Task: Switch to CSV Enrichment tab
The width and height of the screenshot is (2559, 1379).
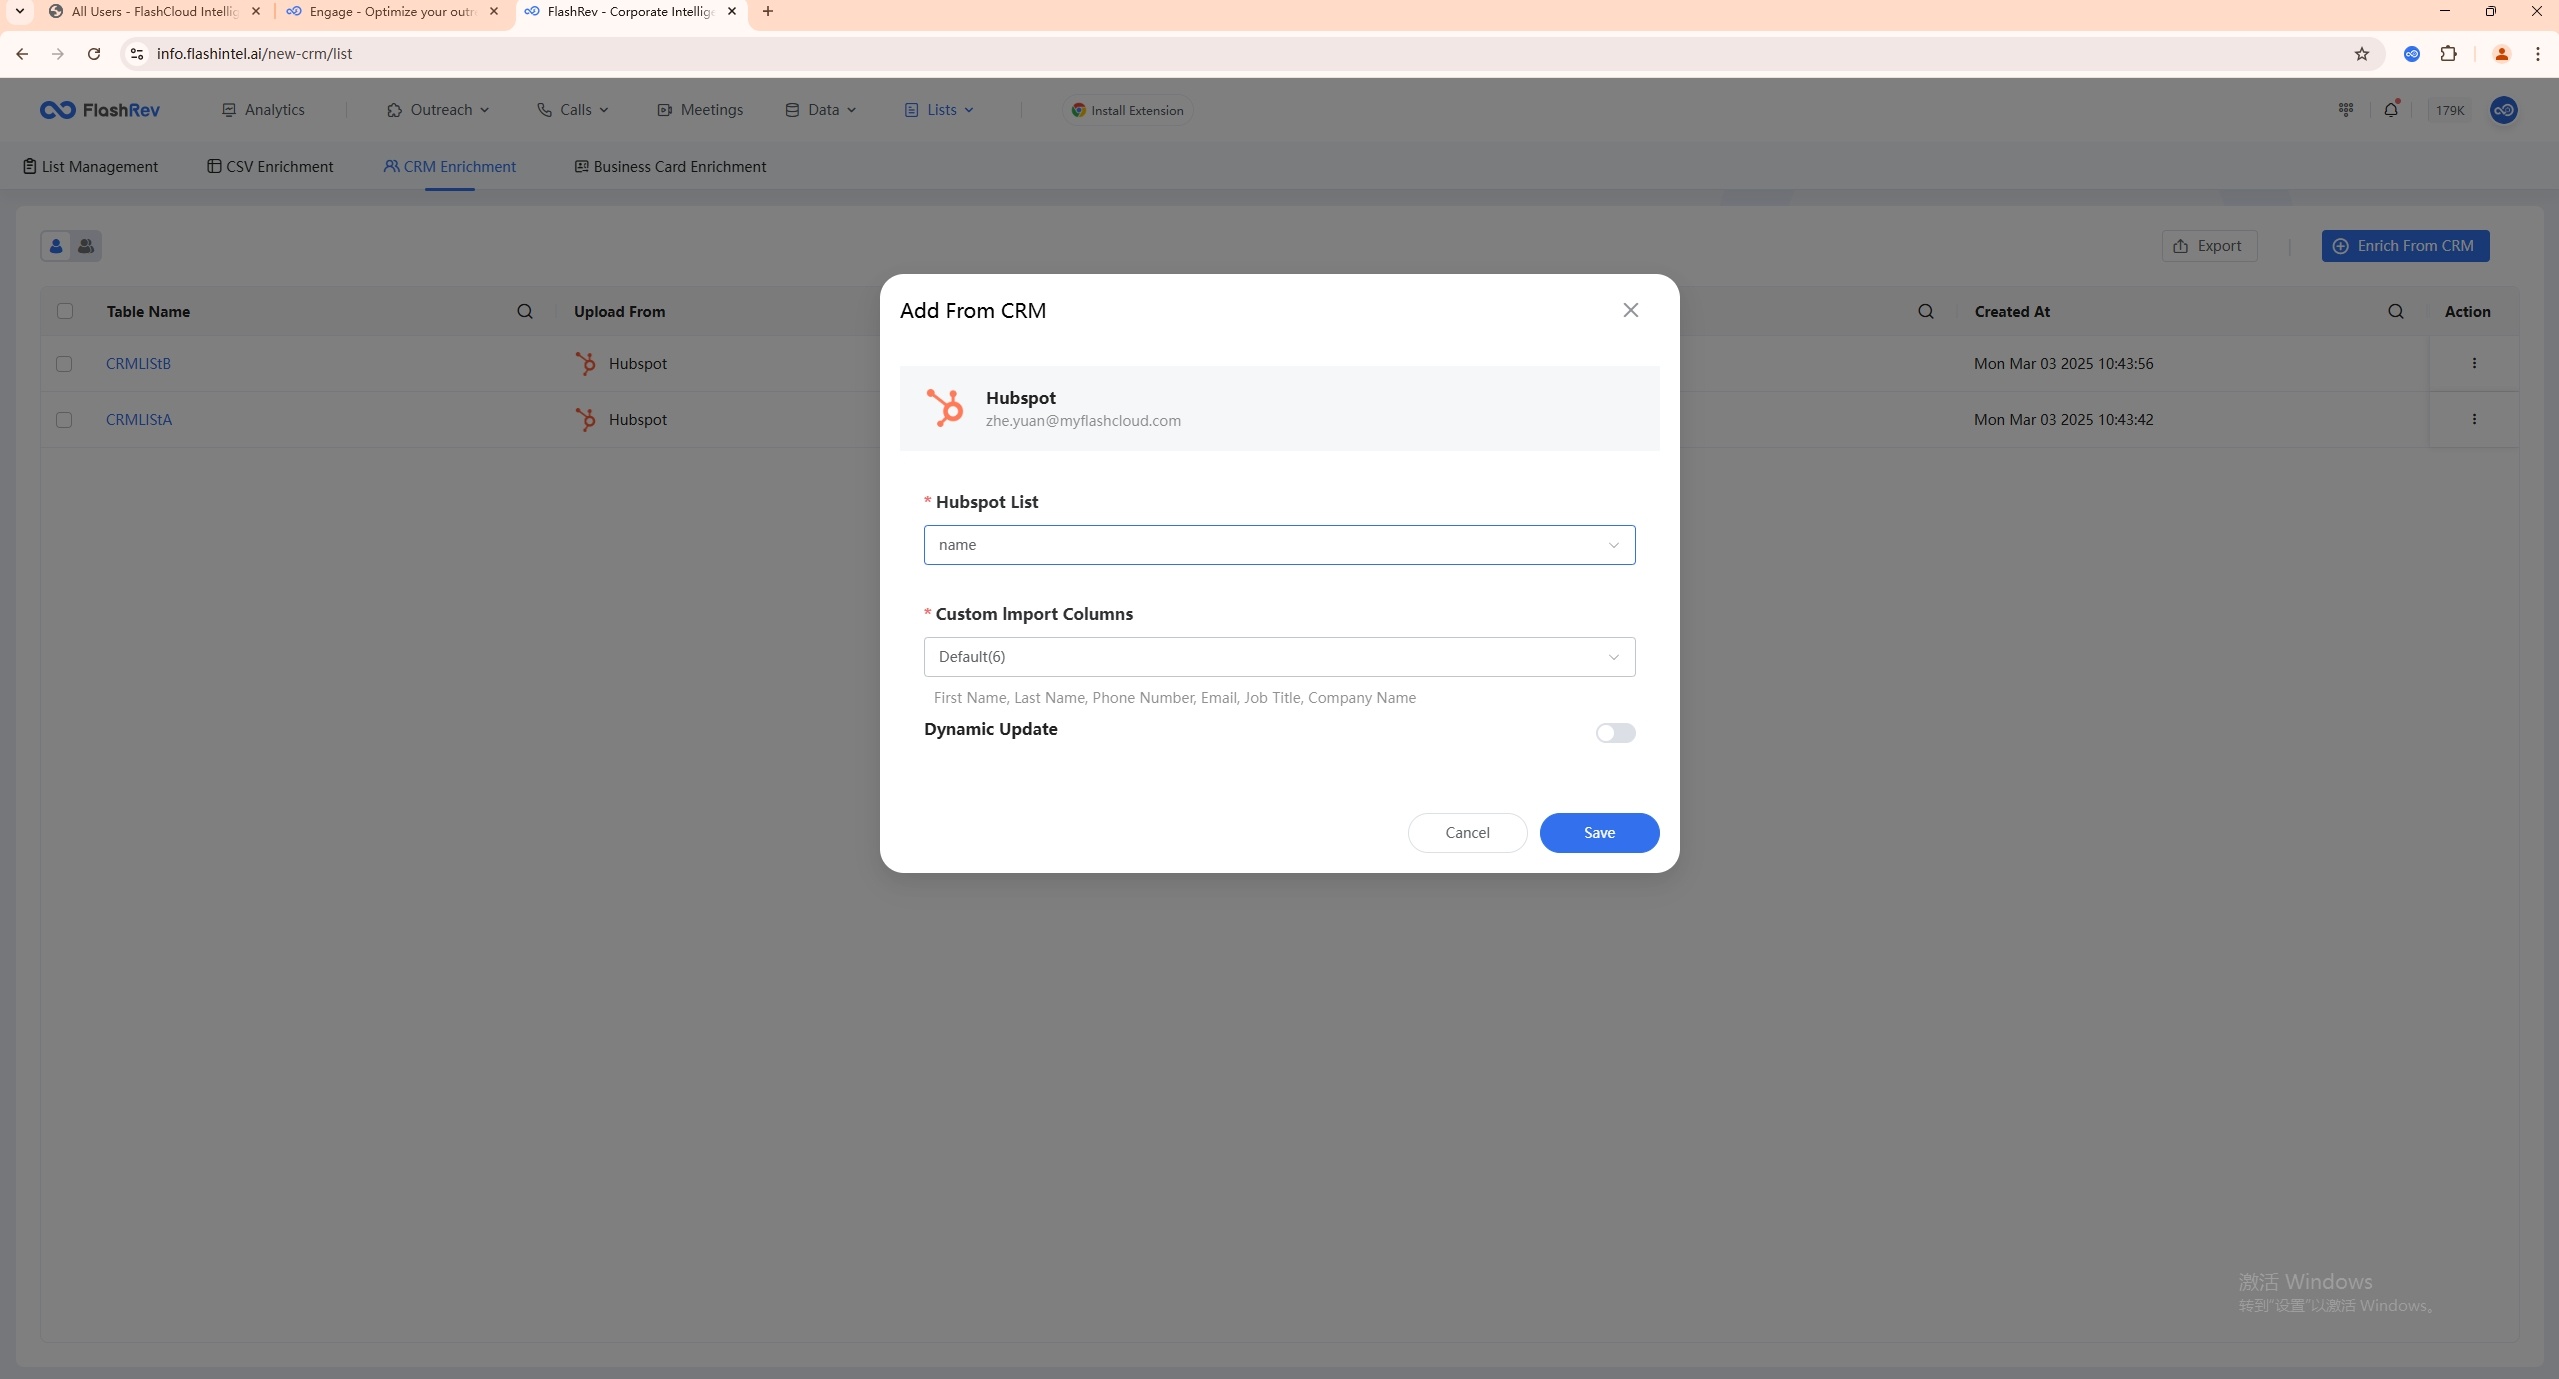Action: (270, 167)
